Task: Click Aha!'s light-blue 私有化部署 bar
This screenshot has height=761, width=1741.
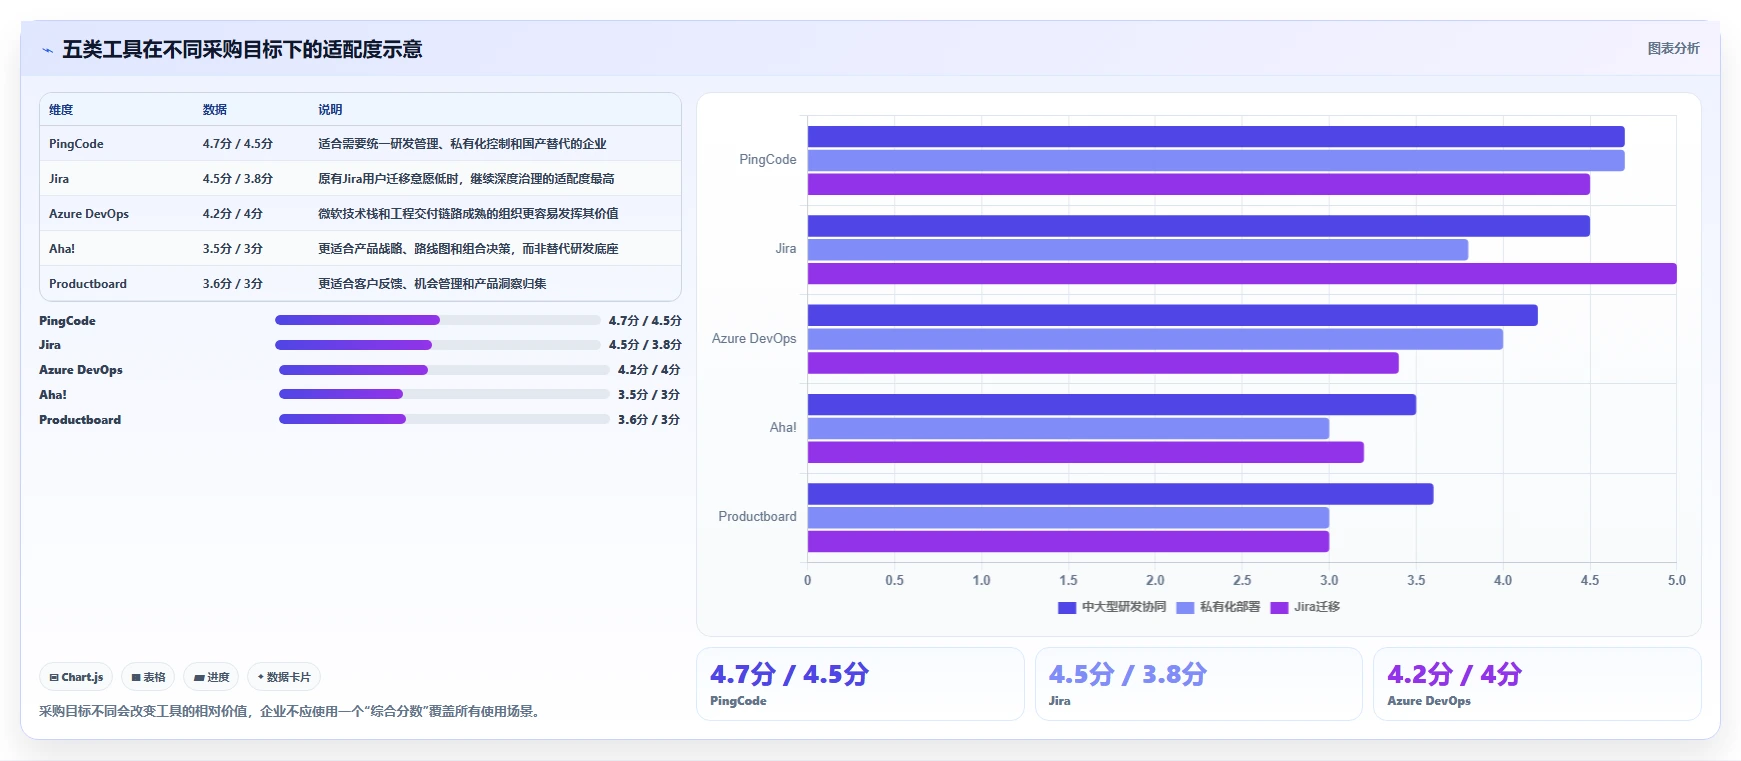Action: click(x=1068, y=428)
